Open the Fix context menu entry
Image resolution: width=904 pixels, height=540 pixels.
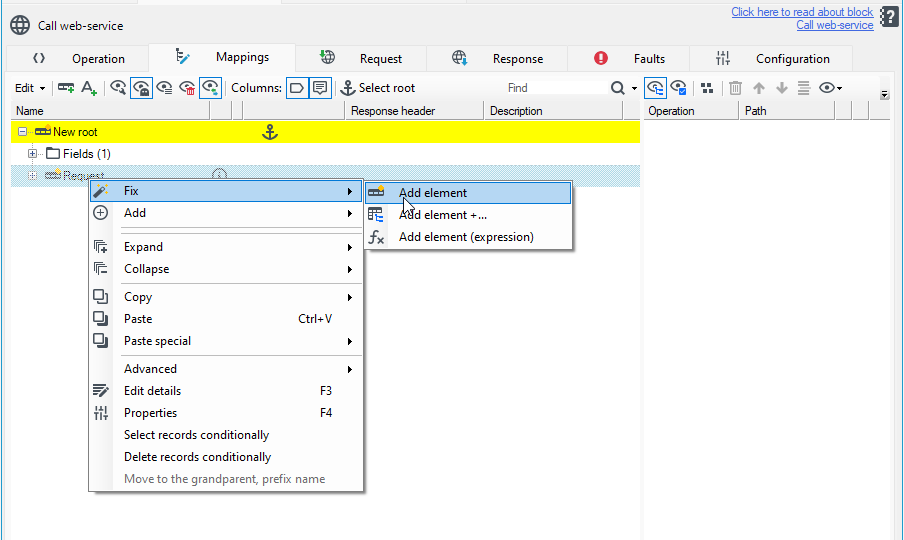(226, 191)
